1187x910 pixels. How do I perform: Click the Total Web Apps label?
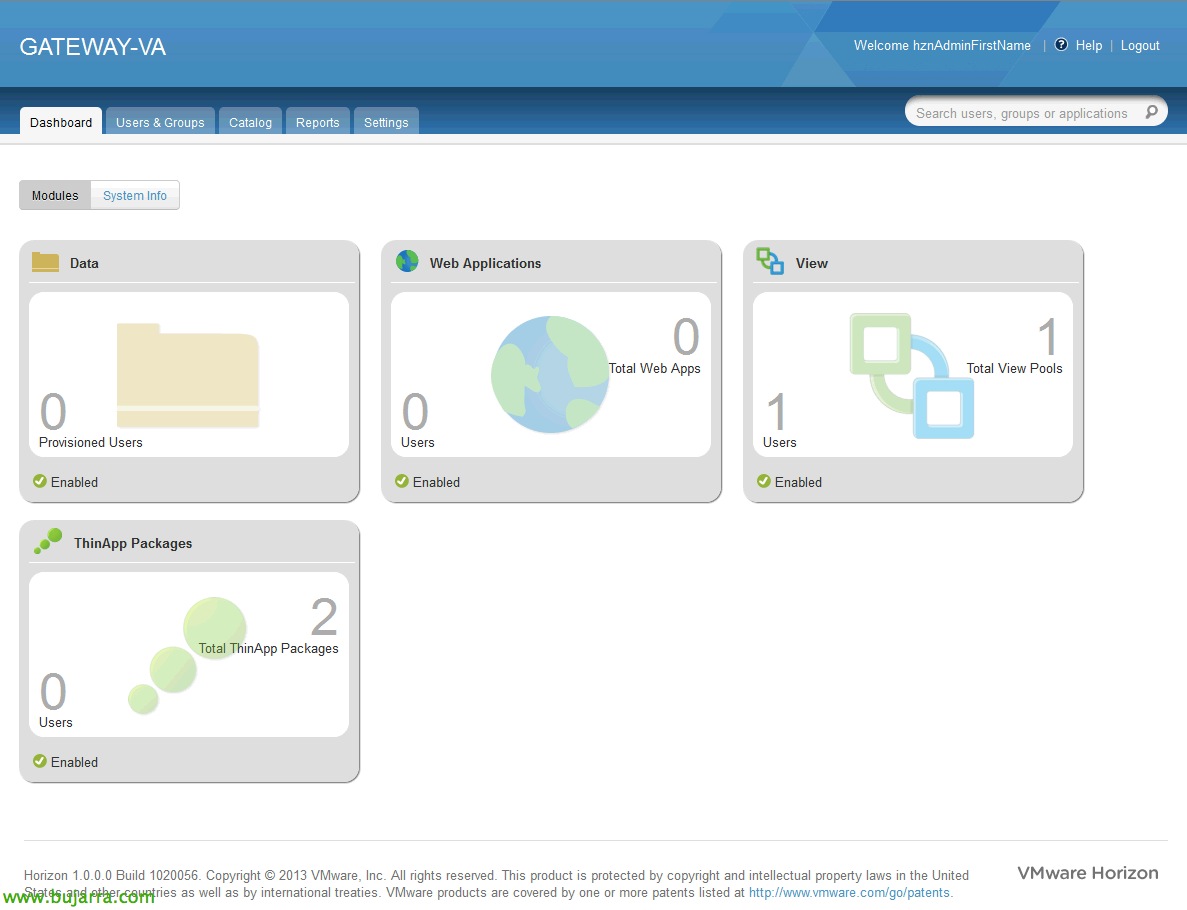[655, 369]
